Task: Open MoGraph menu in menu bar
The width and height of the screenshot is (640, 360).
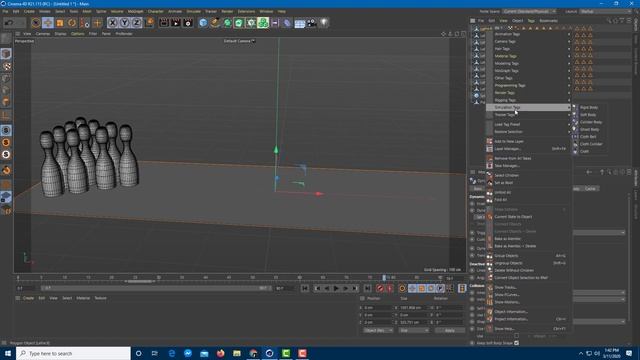Action: coord(136,11)
